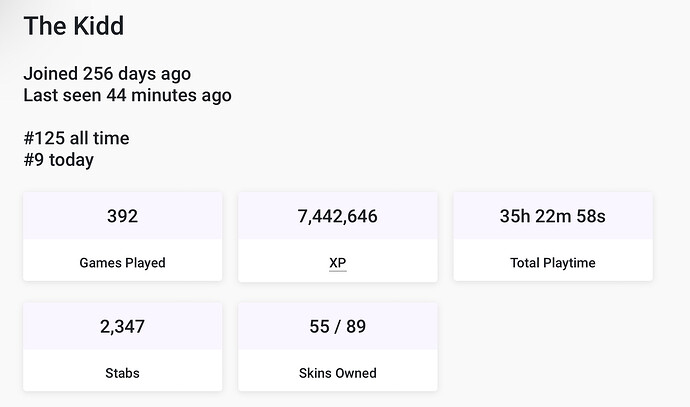Select the 35h 22m 58s playtime value

[x=553, y=216]
